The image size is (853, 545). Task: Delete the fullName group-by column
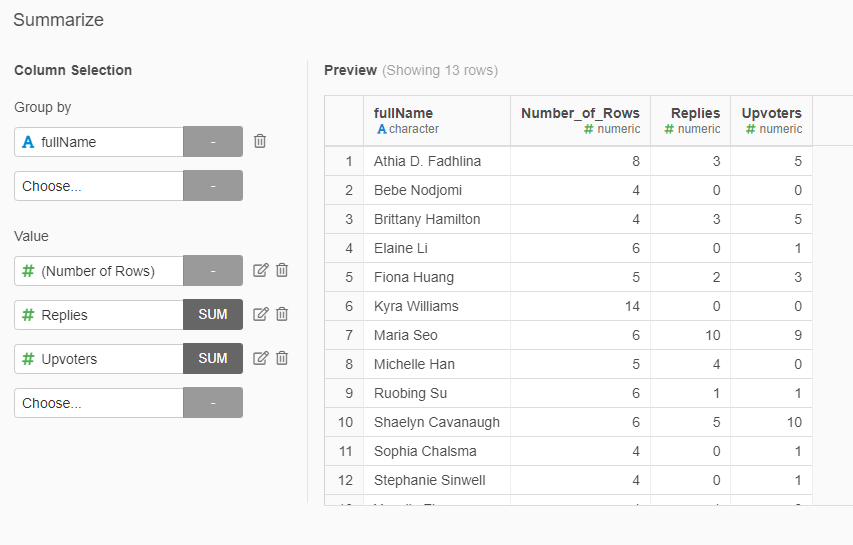click(x=260, y=141)
